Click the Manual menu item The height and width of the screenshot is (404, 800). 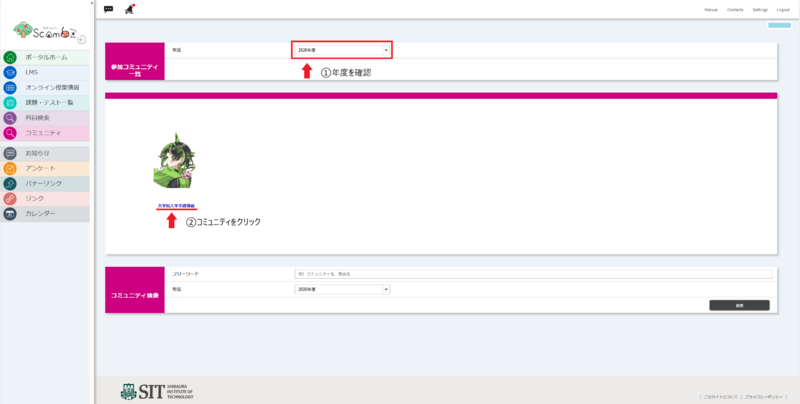[711, 9]
